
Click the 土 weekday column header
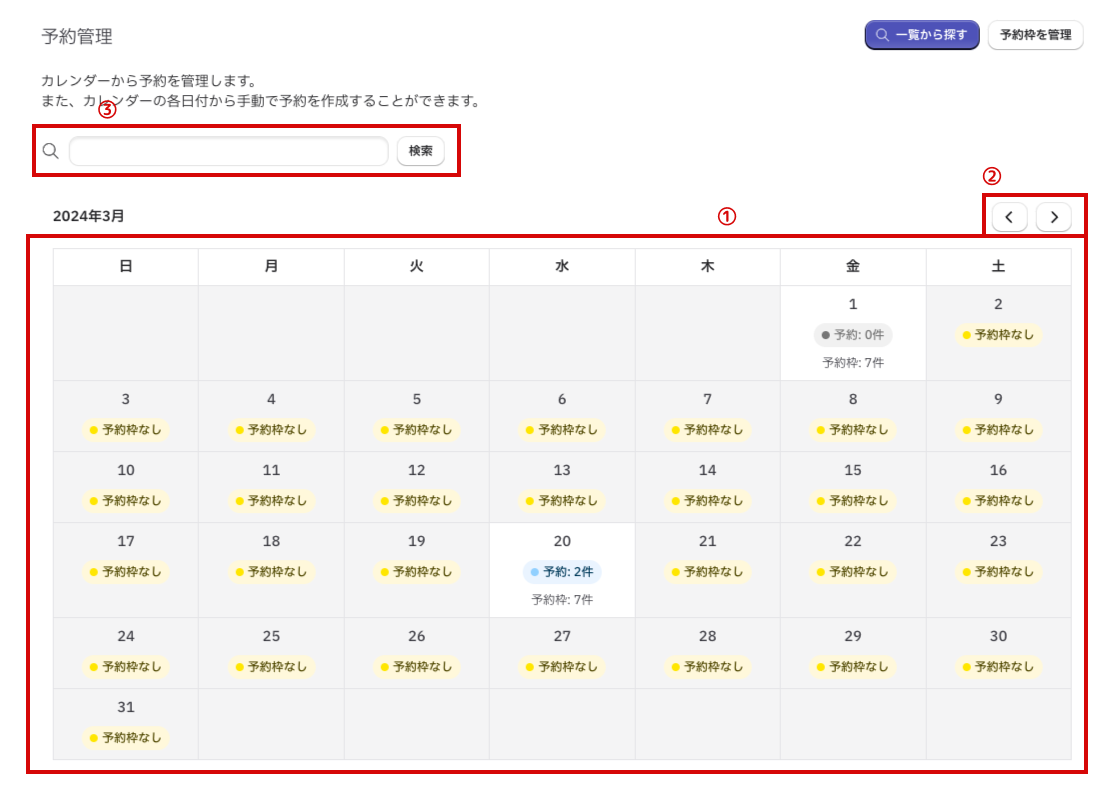click(998, 266)
